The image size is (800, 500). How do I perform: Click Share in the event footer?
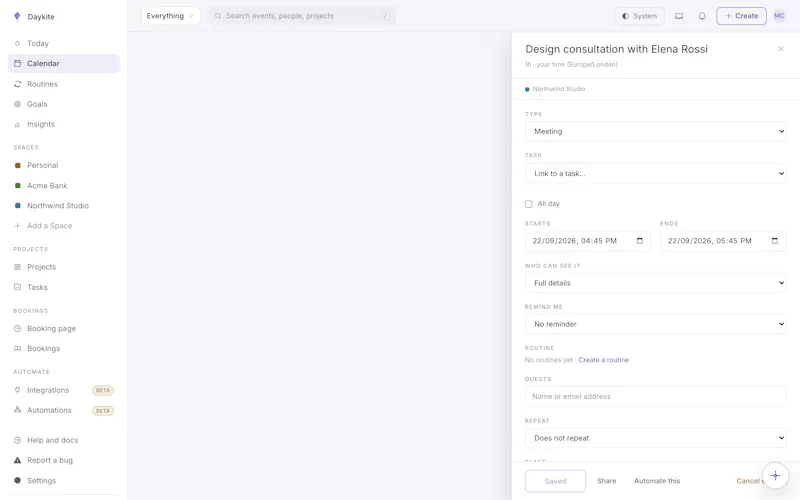coord(607,481)
